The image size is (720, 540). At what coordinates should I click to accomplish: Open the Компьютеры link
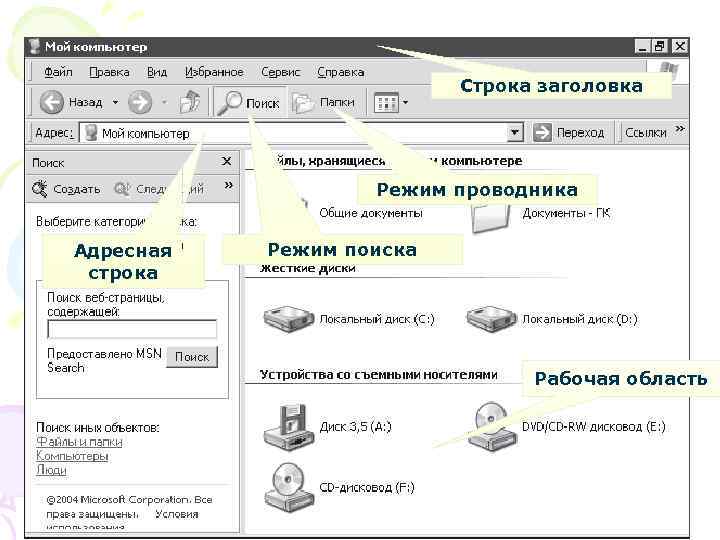[73, 456]
